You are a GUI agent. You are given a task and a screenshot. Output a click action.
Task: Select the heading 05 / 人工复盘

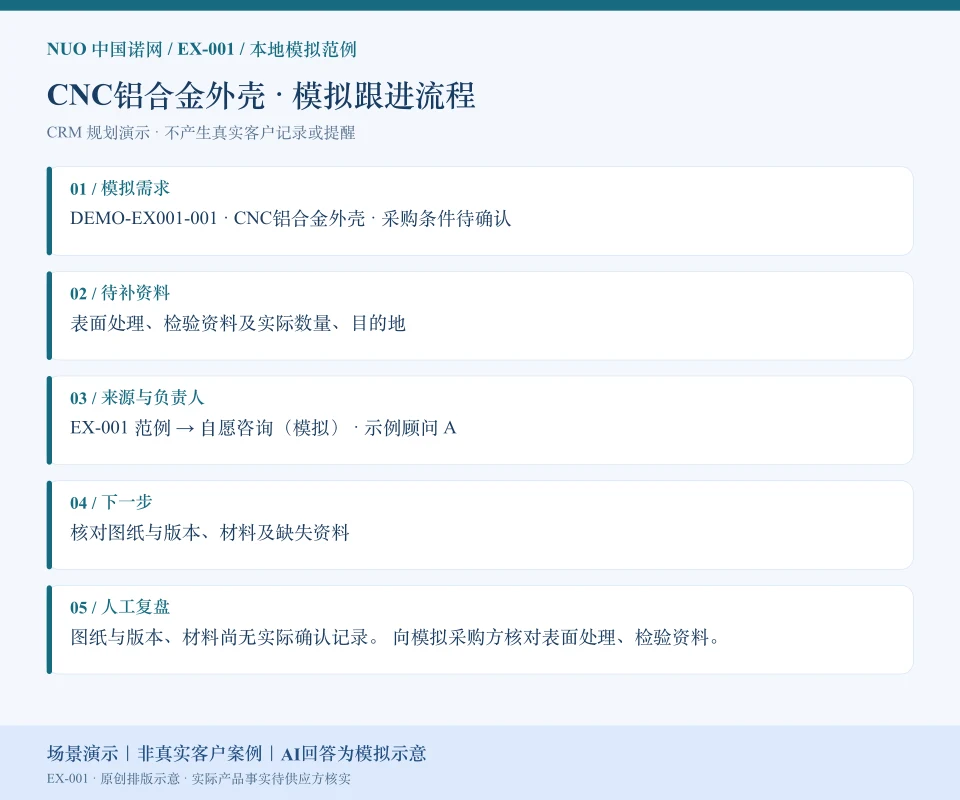pyautogui.click(x=119, y=607)
